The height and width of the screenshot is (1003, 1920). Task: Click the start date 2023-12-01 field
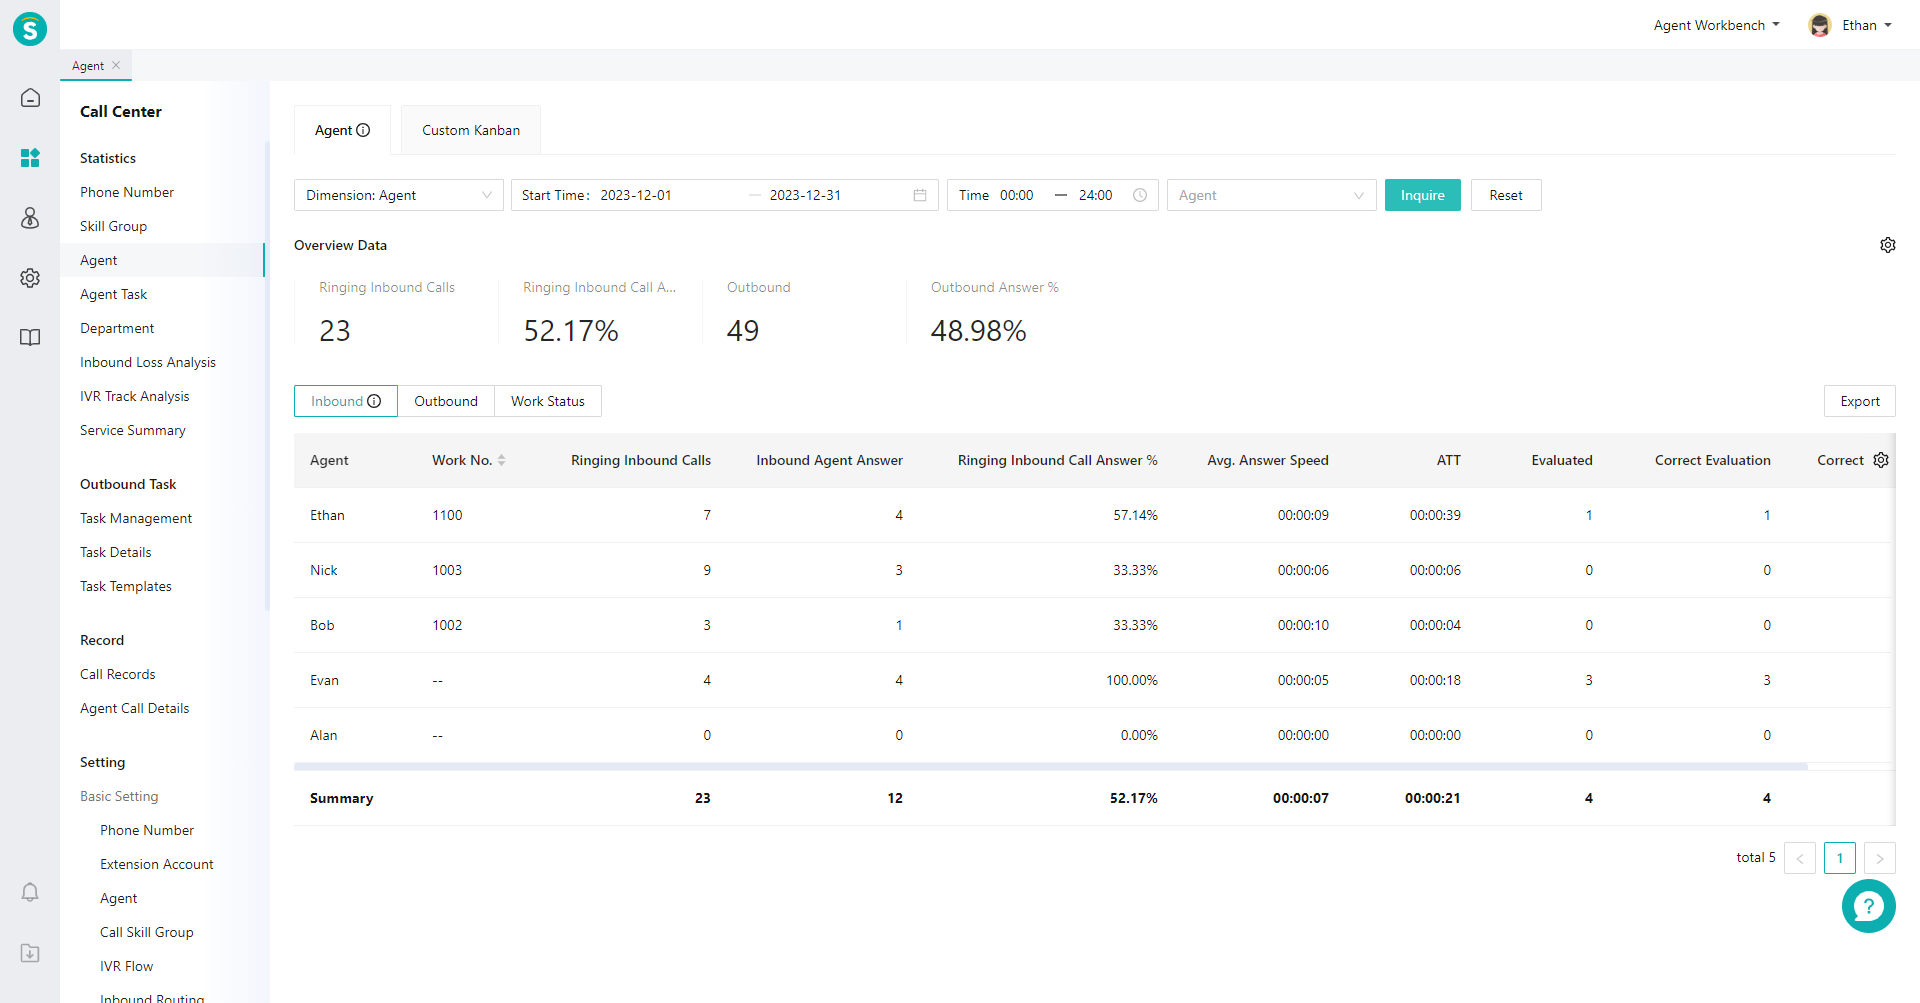coord(636,195)
